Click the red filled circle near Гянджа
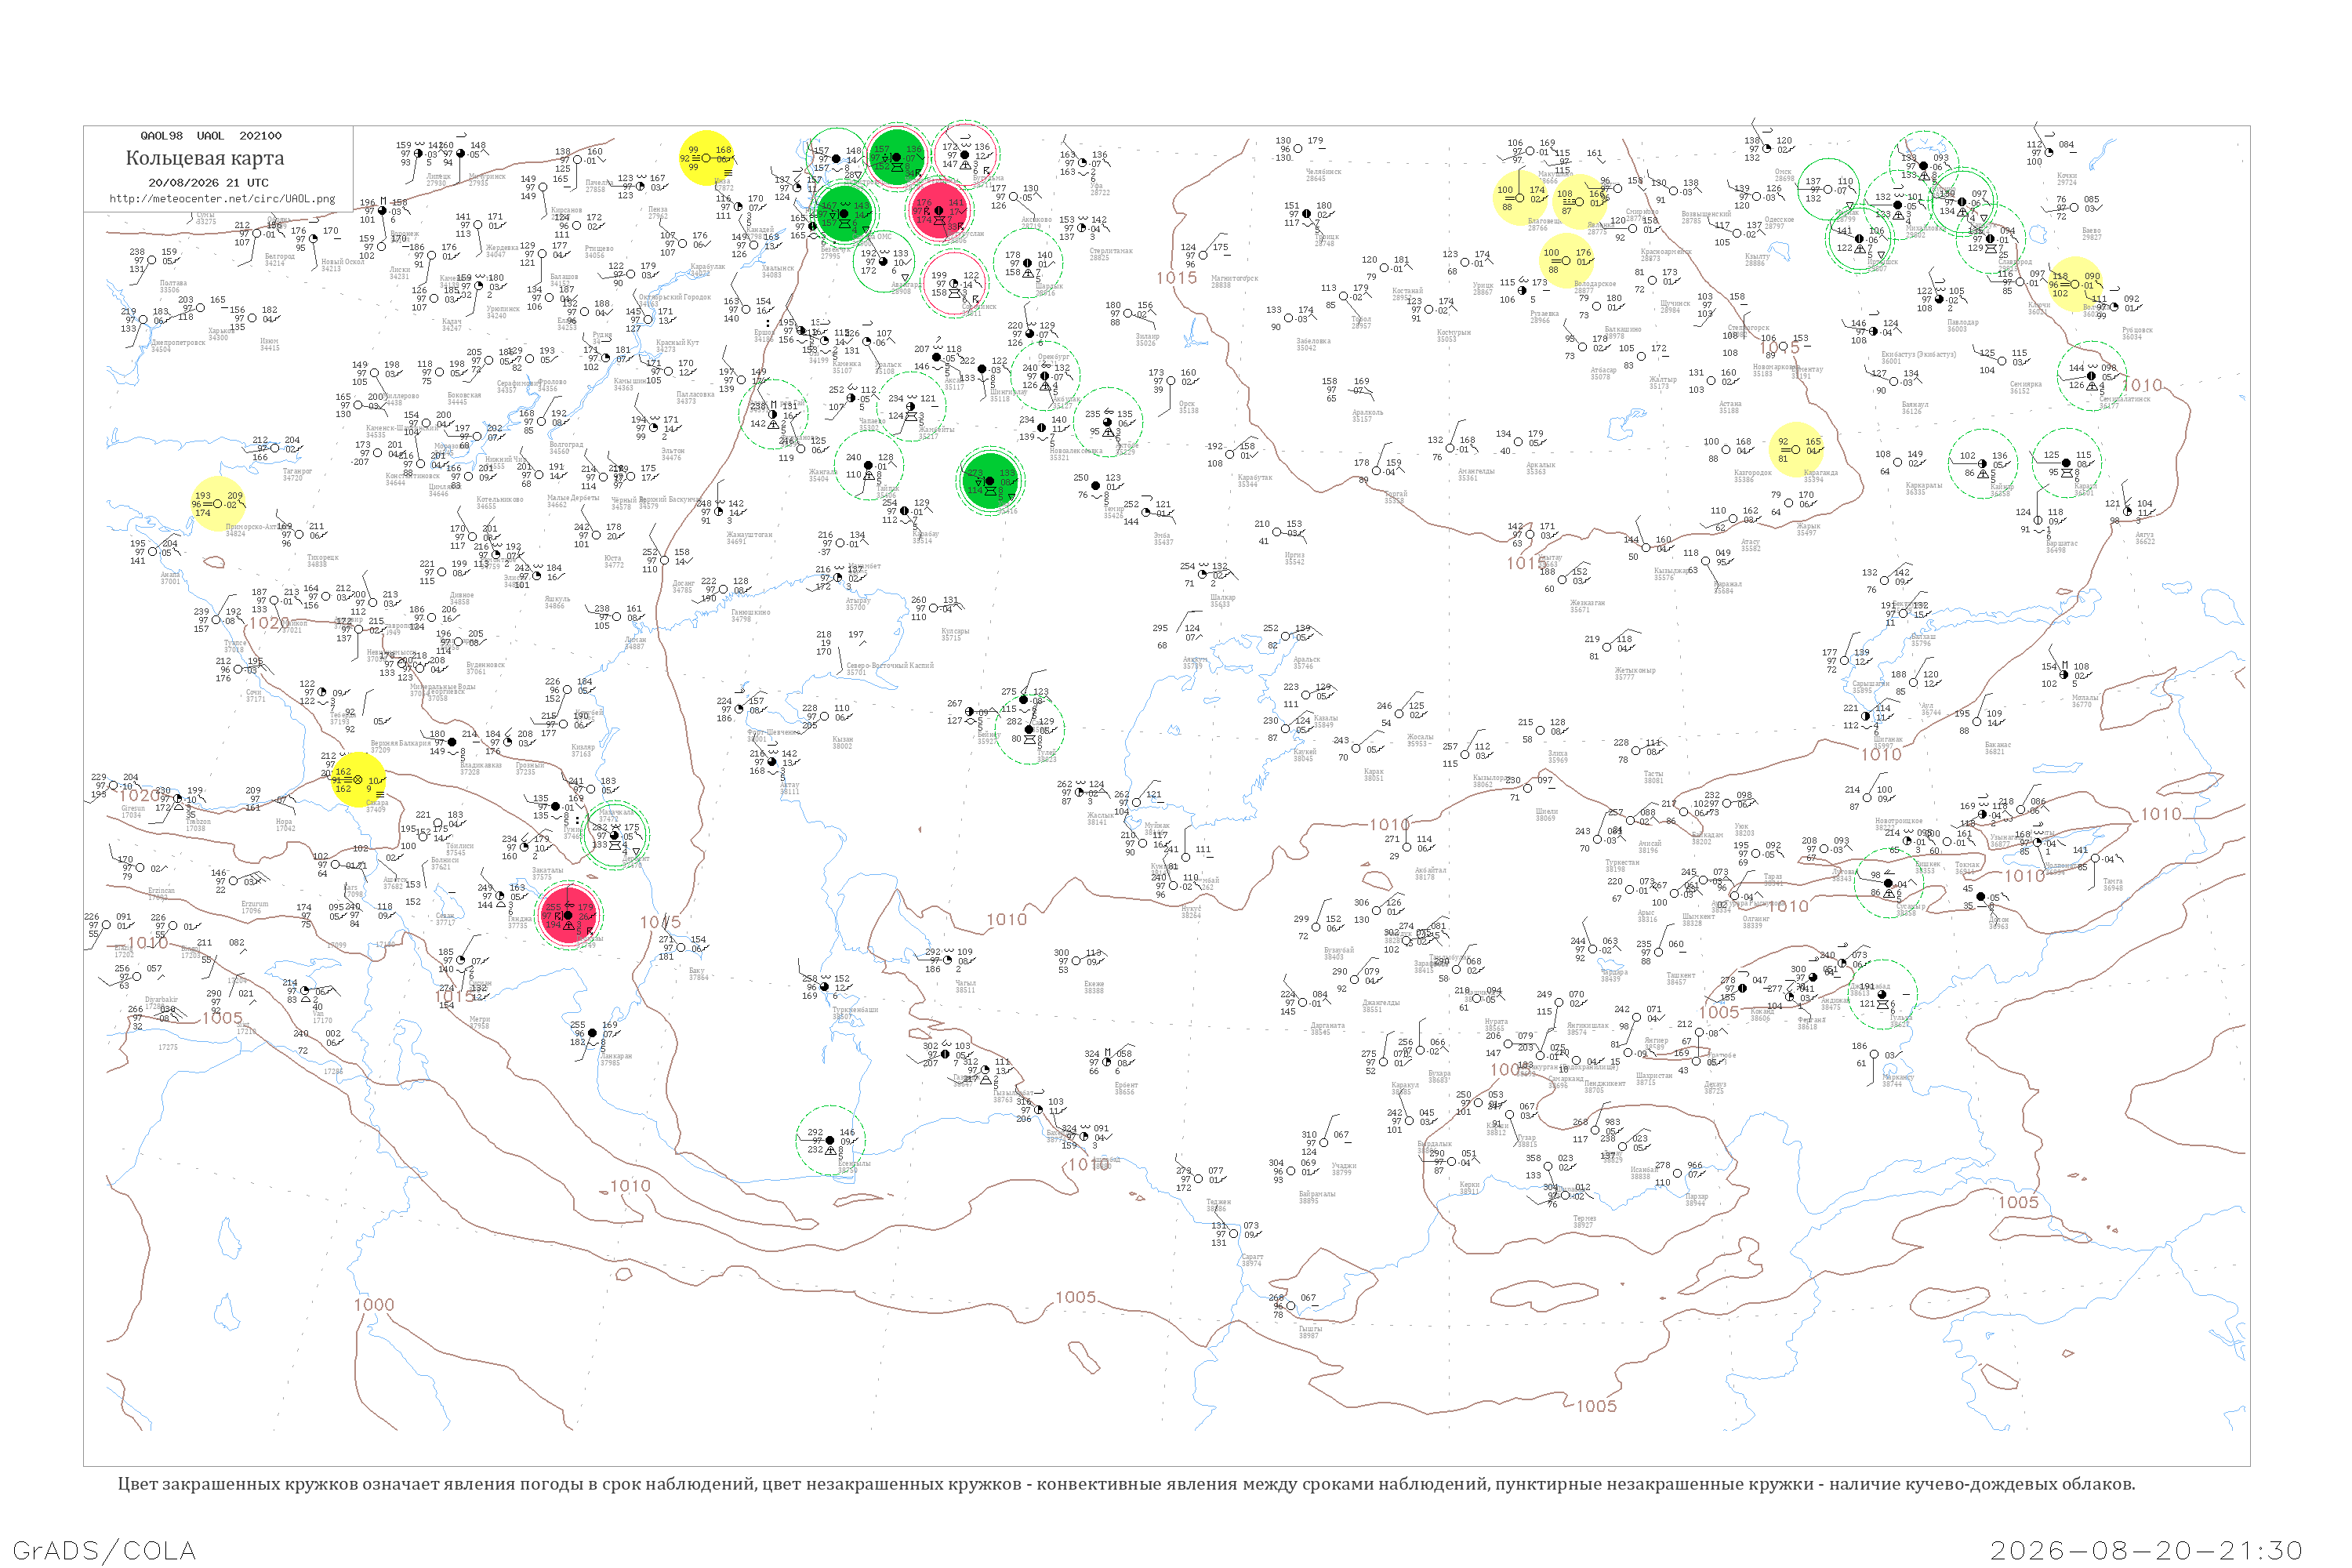This screenshot has height=1568, width=2352. pyautogui.click(x=568, y=915)
